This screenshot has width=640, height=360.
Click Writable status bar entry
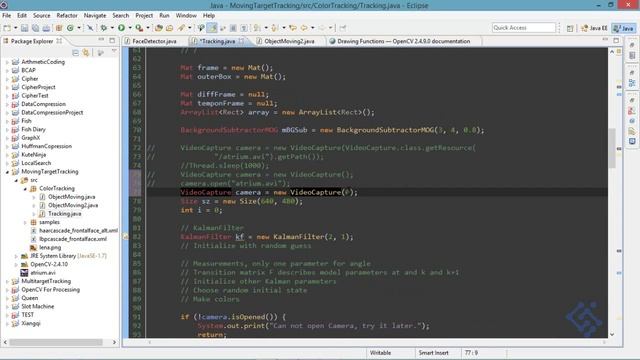click(x=380, y=353)
